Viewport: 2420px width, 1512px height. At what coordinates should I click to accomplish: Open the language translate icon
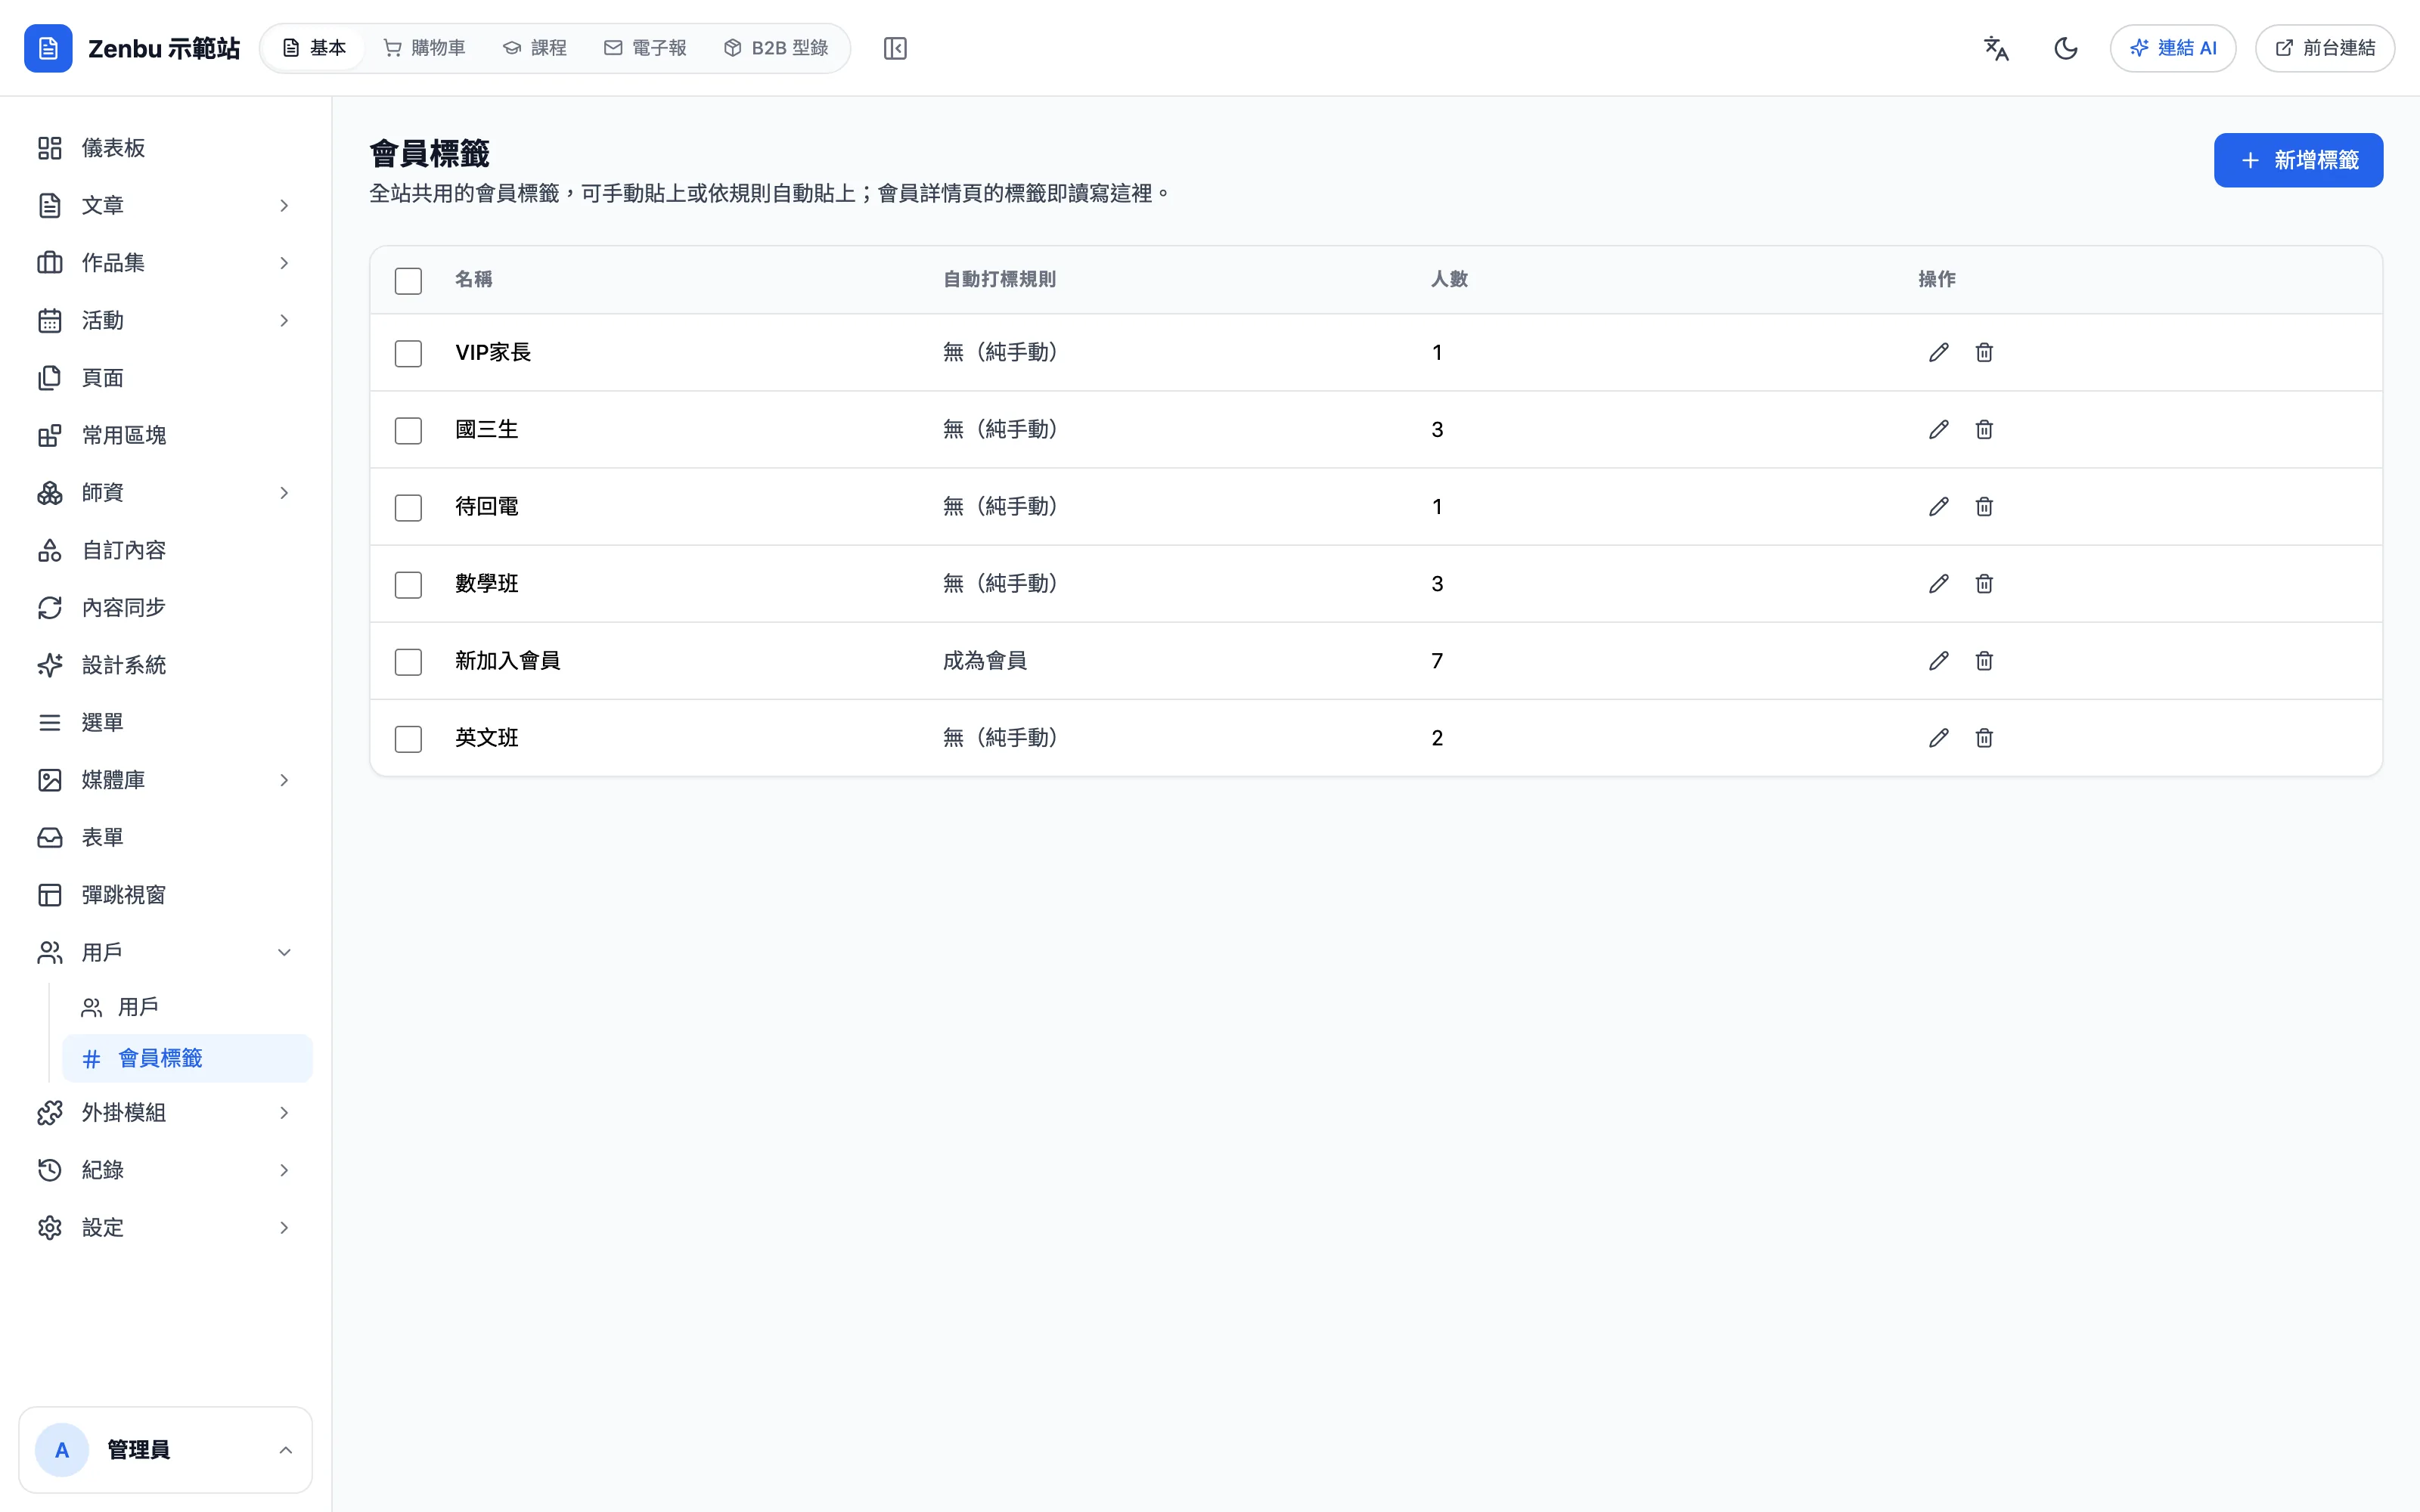pyautogui.click(x=1996, y=48)
